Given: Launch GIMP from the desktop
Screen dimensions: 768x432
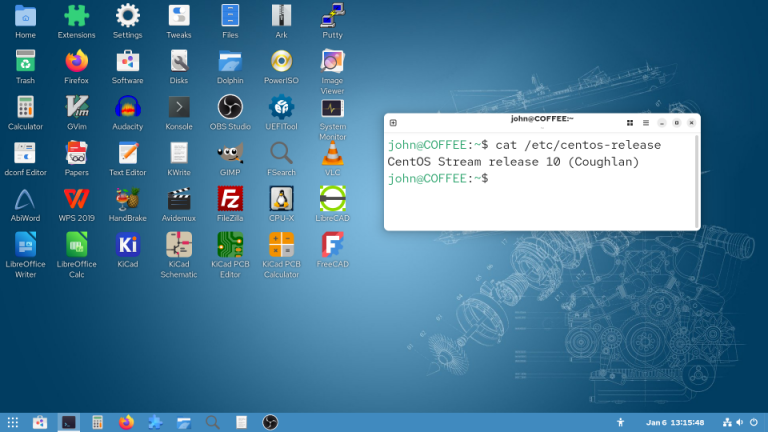Looking at the screenshot, I should click(230, 153).
